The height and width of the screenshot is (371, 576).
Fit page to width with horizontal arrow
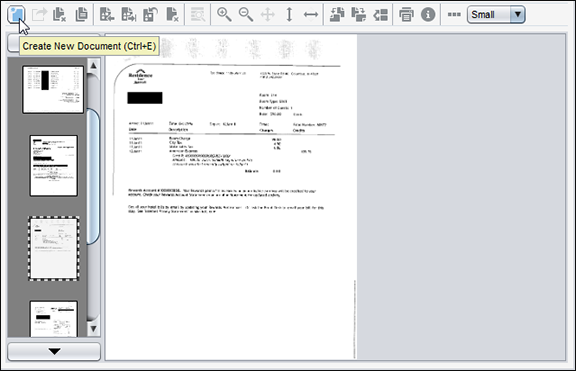pos(311,15)
